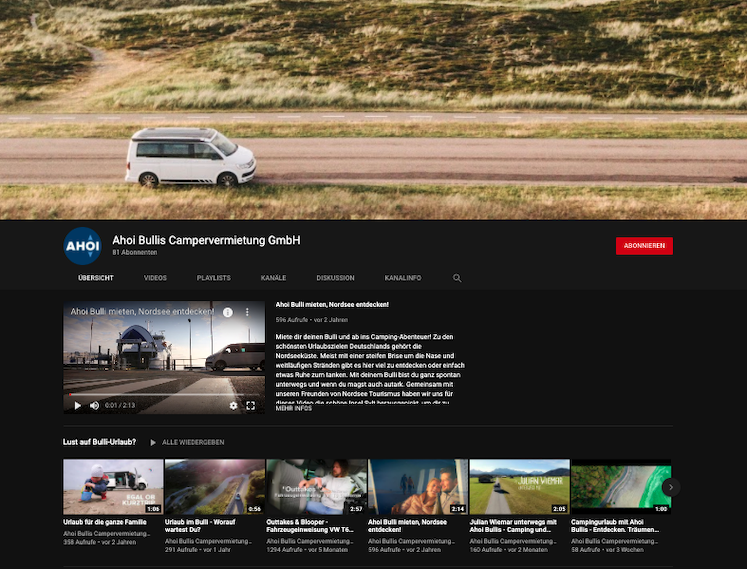Switch to the ÜBERSICHT tab

[96, 278]
